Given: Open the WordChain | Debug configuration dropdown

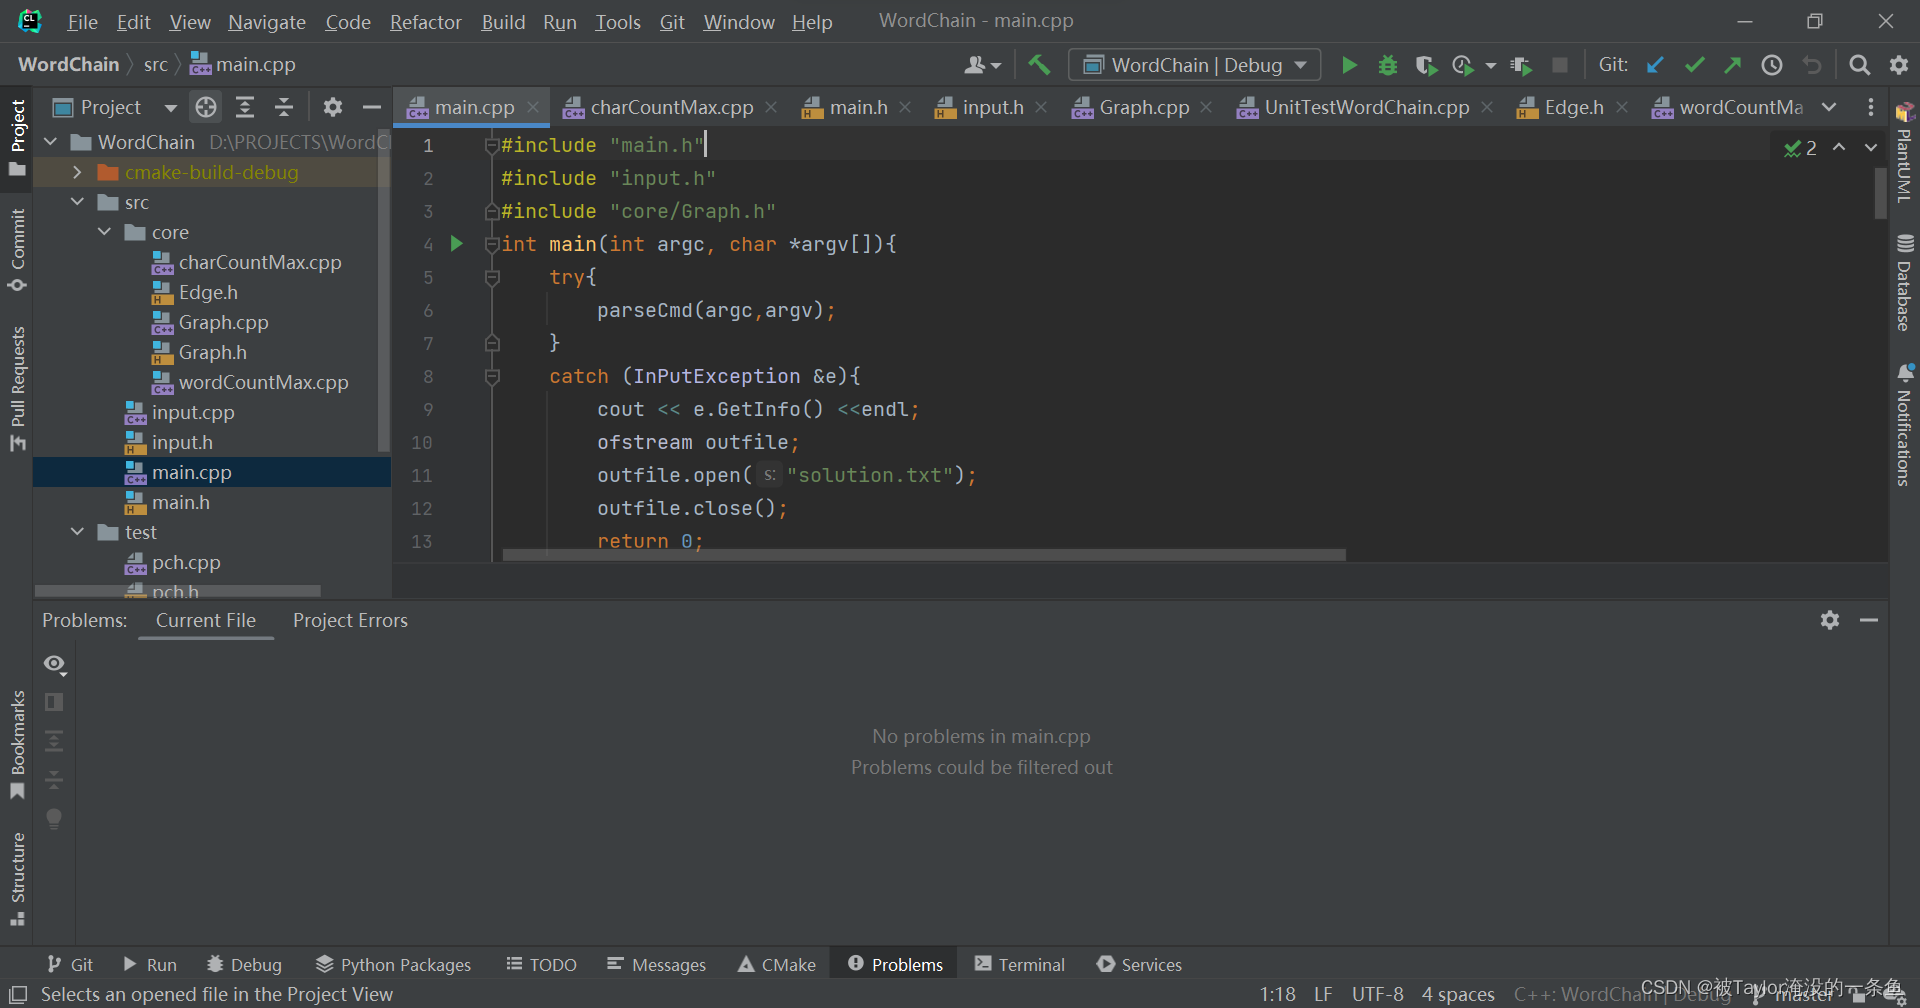Looking at the screenshot, I should [x=1195, y=65].
